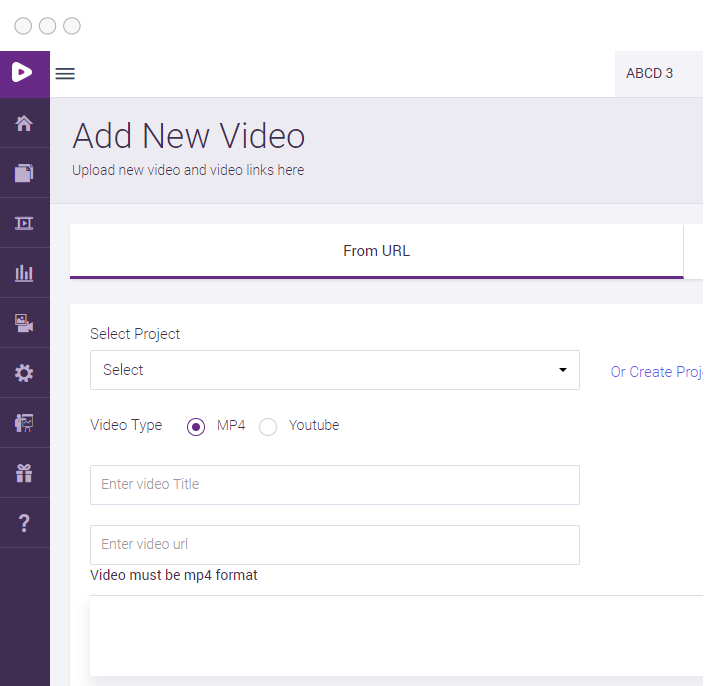Open settings gear in sidebar
705x686 pixels.
point(24,373)
